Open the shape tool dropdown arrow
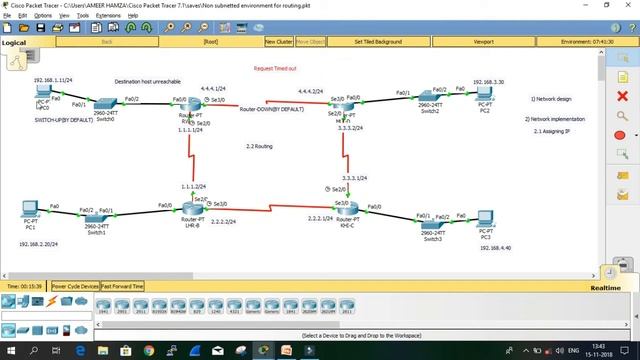 coord(636,135)
